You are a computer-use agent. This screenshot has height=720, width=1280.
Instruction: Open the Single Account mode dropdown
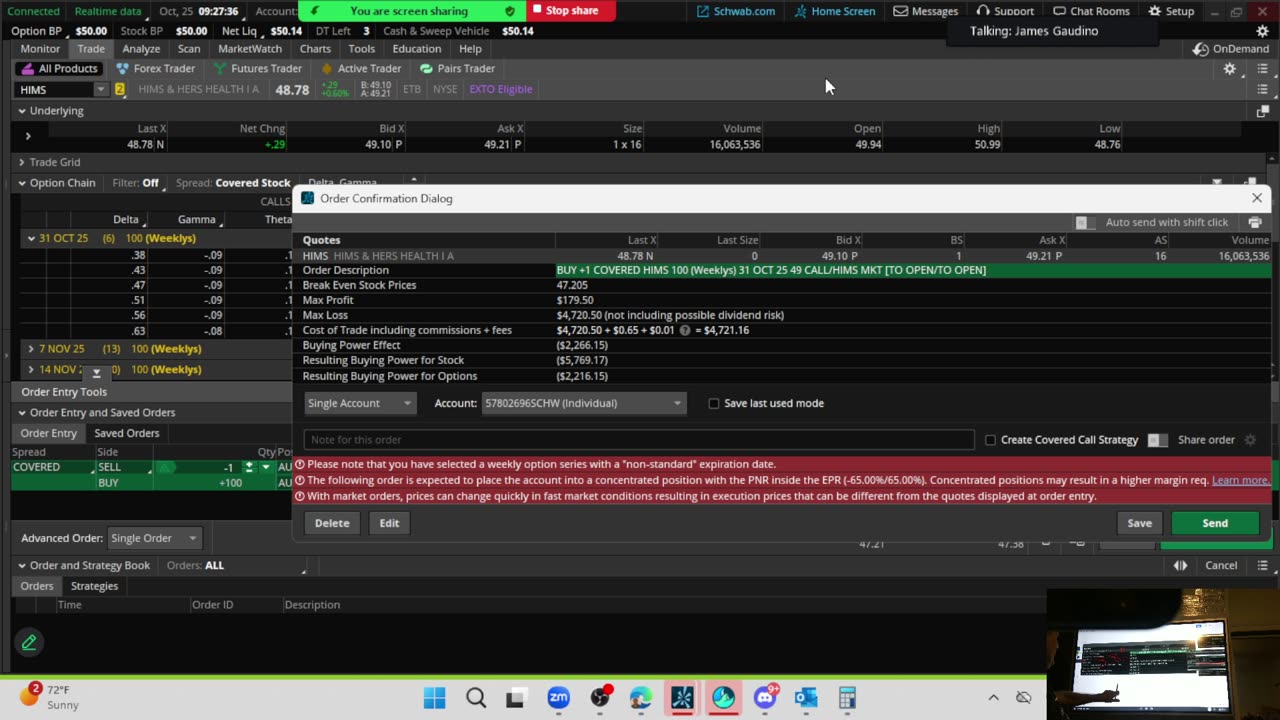[359, 404]
